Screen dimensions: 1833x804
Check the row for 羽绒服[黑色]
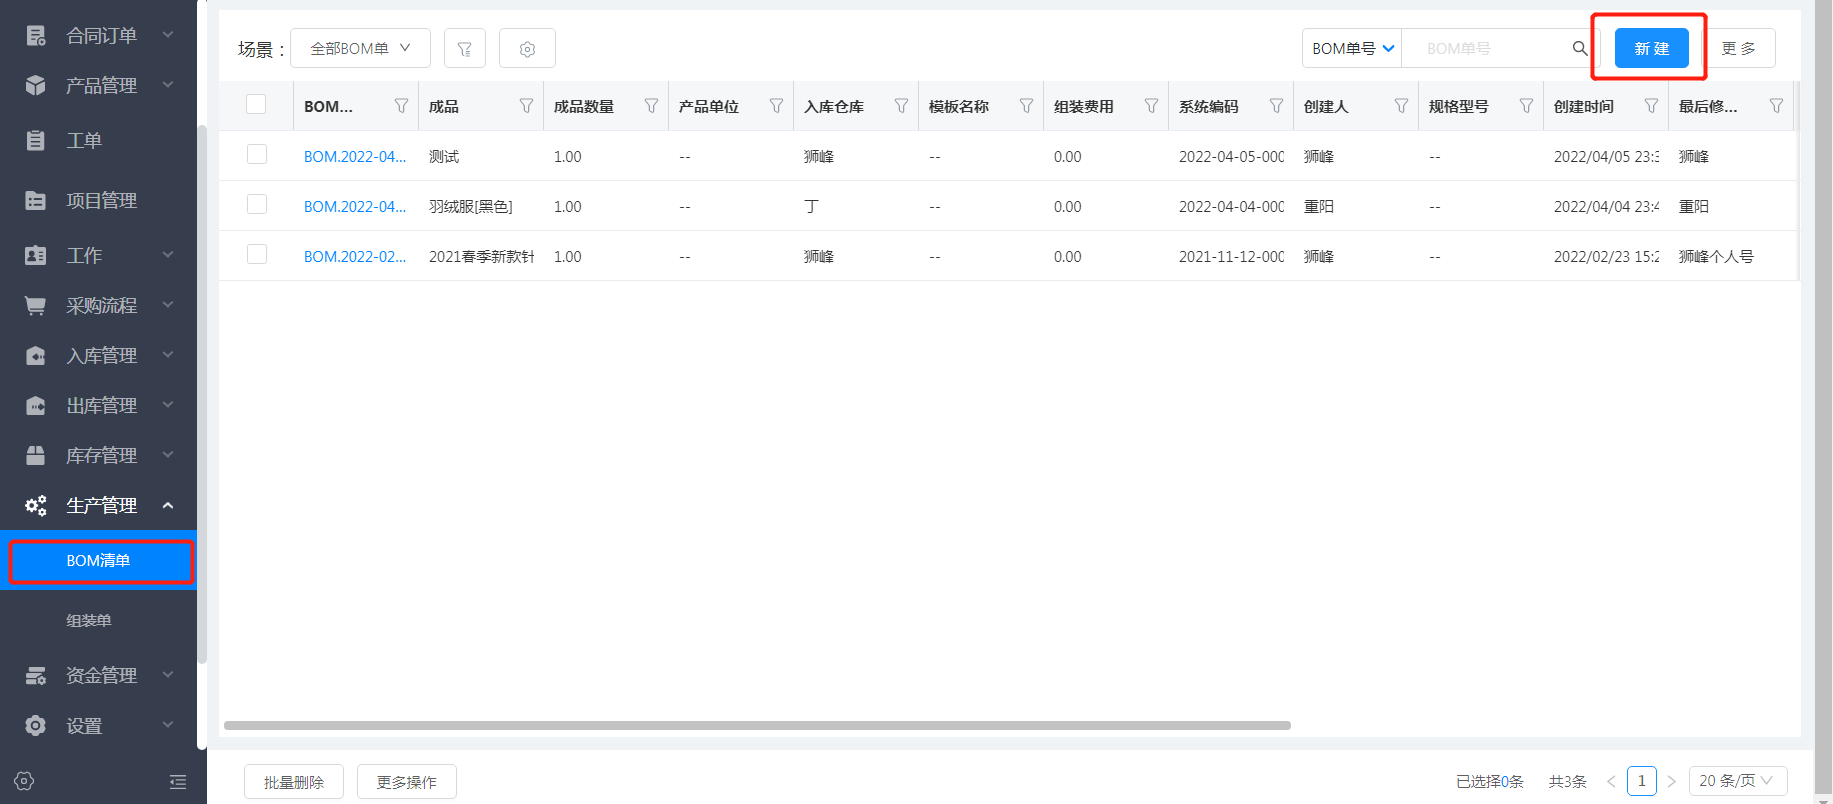pos(257,204)
